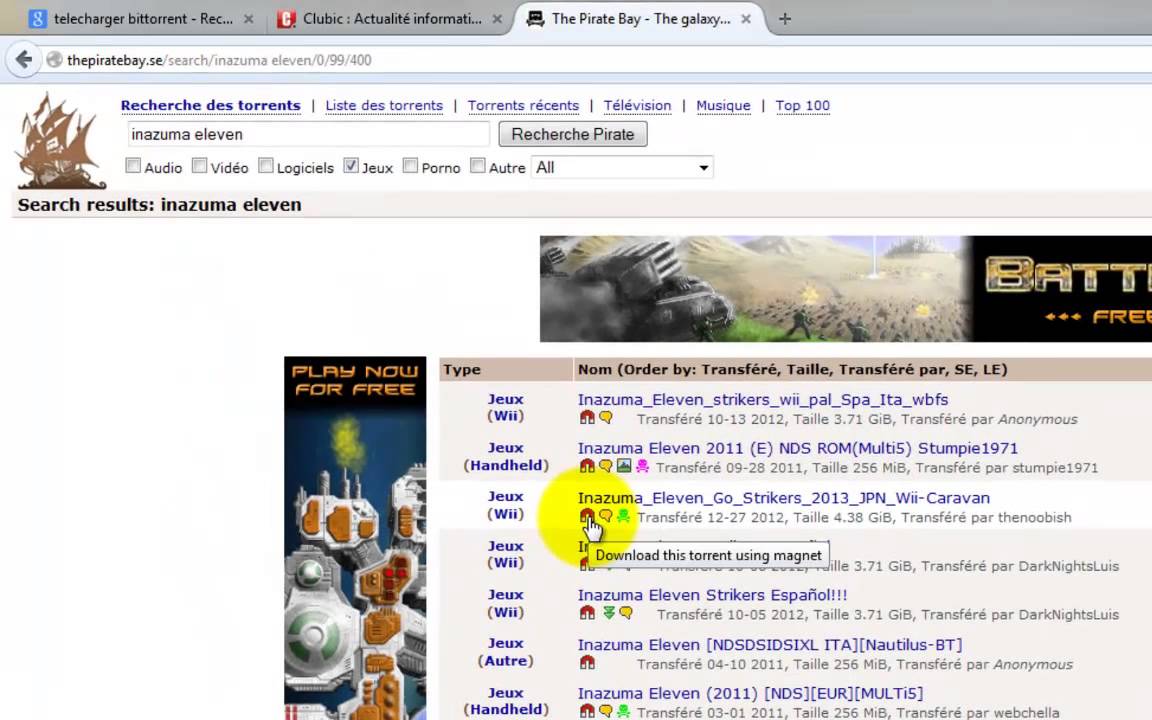1152x720 pixels.
Task: Click magnet icon under Inazuma_Eleven_strikers_wii_pal_Spa_Ita_wbfs
Action: tap(587, 418)
